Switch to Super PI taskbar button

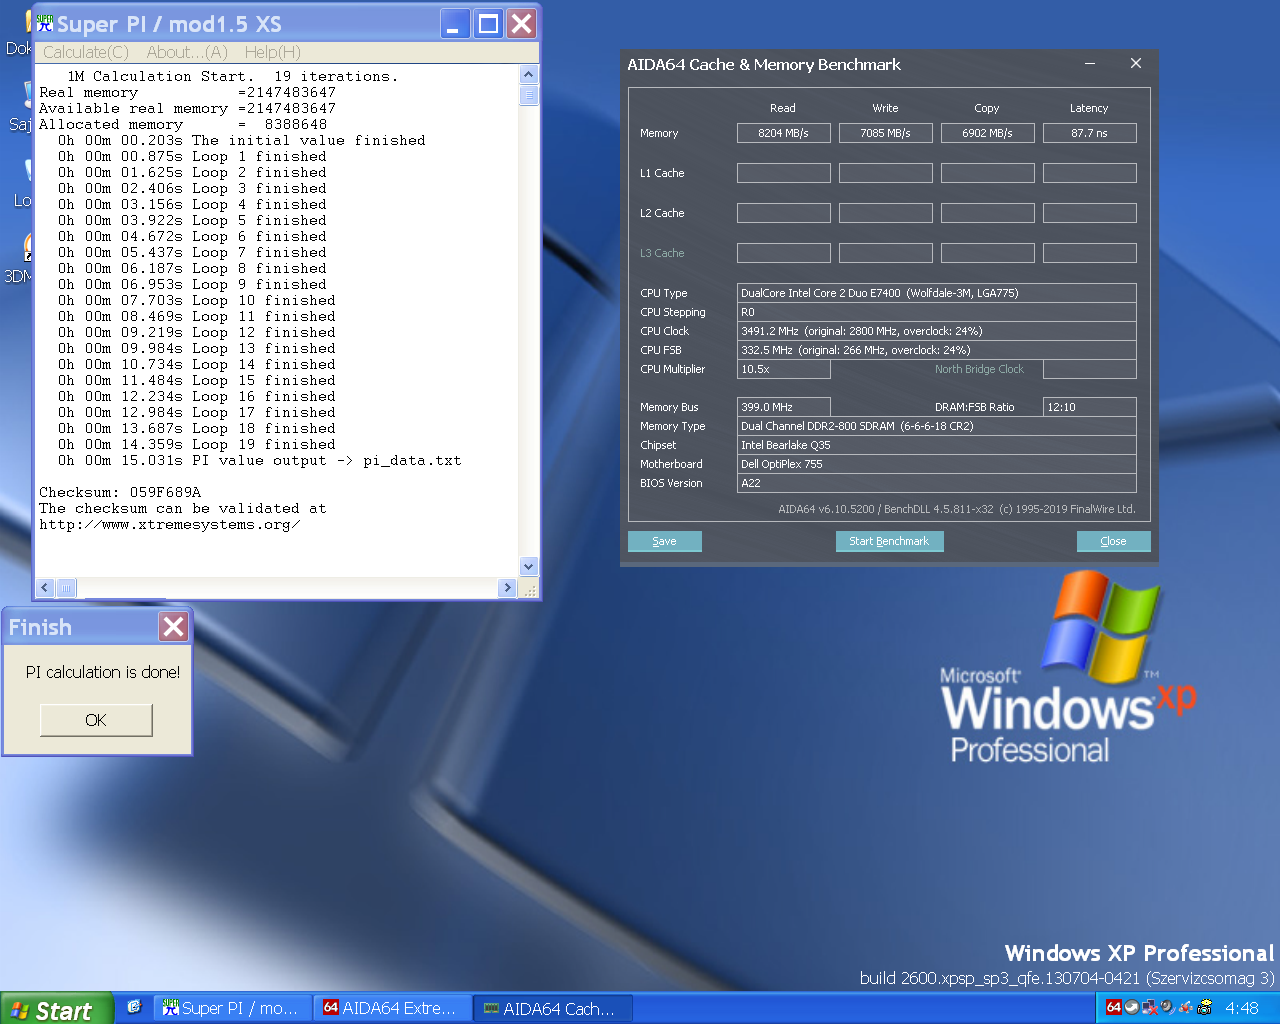(232, 1008)
